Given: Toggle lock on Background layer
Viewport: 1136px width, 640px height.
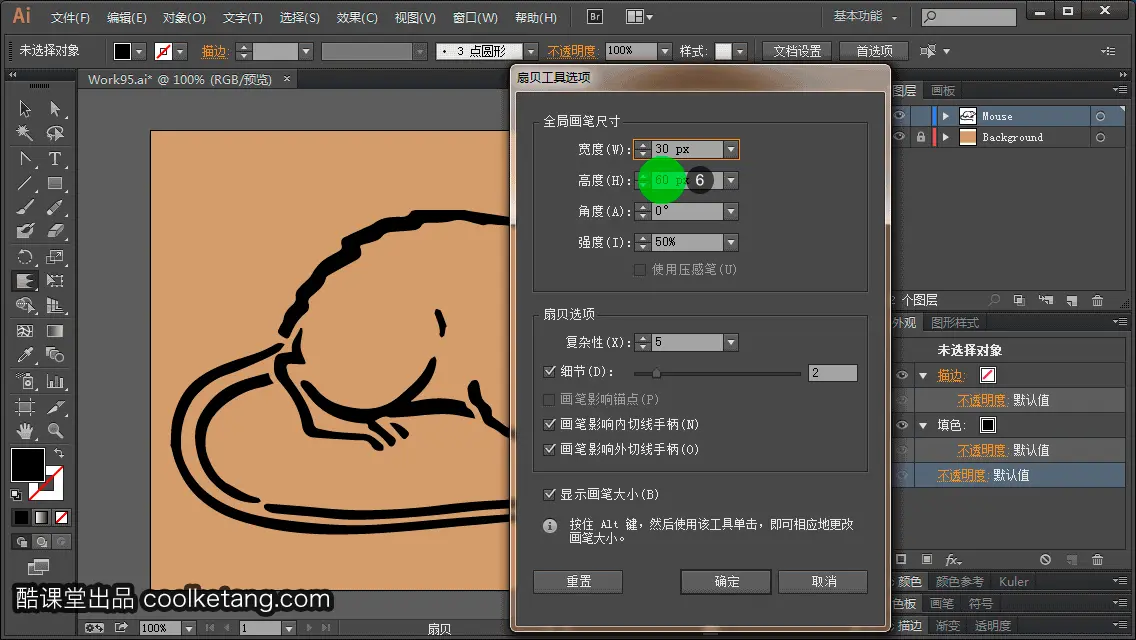Looking at the screenshot, I should pyautogui.click(x=920, y=137).
